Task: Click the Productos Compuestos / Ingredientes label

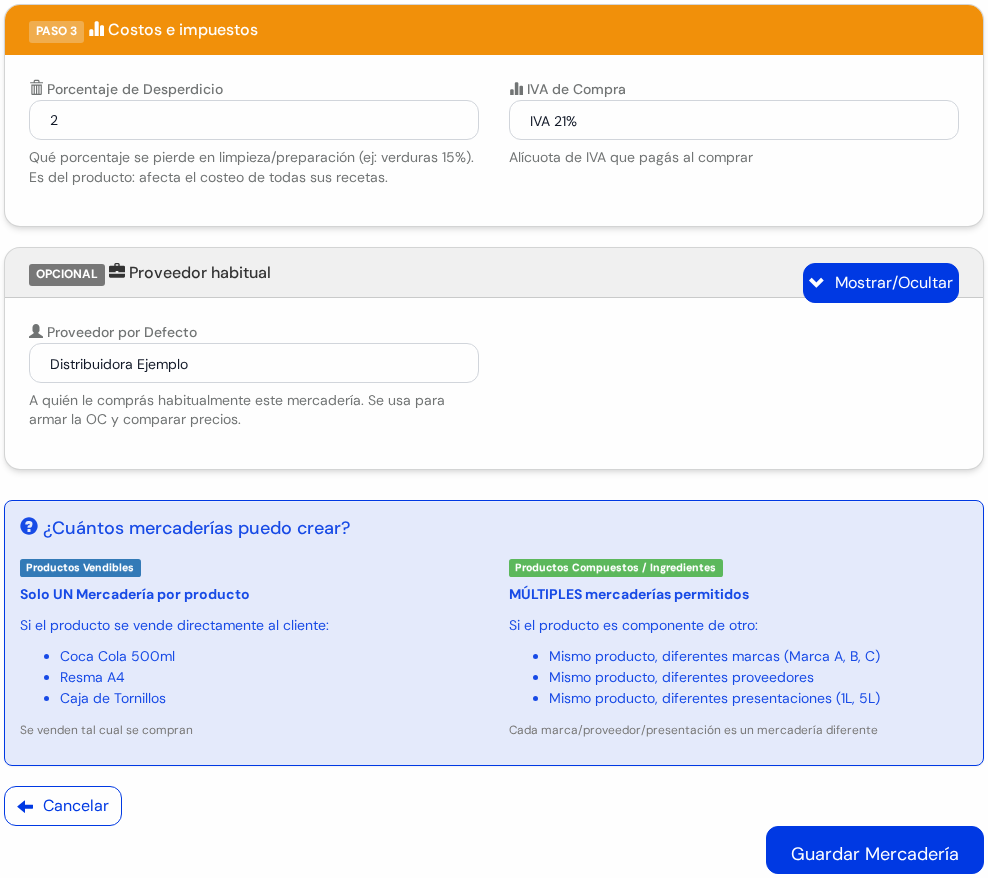Action: [616, 567]
